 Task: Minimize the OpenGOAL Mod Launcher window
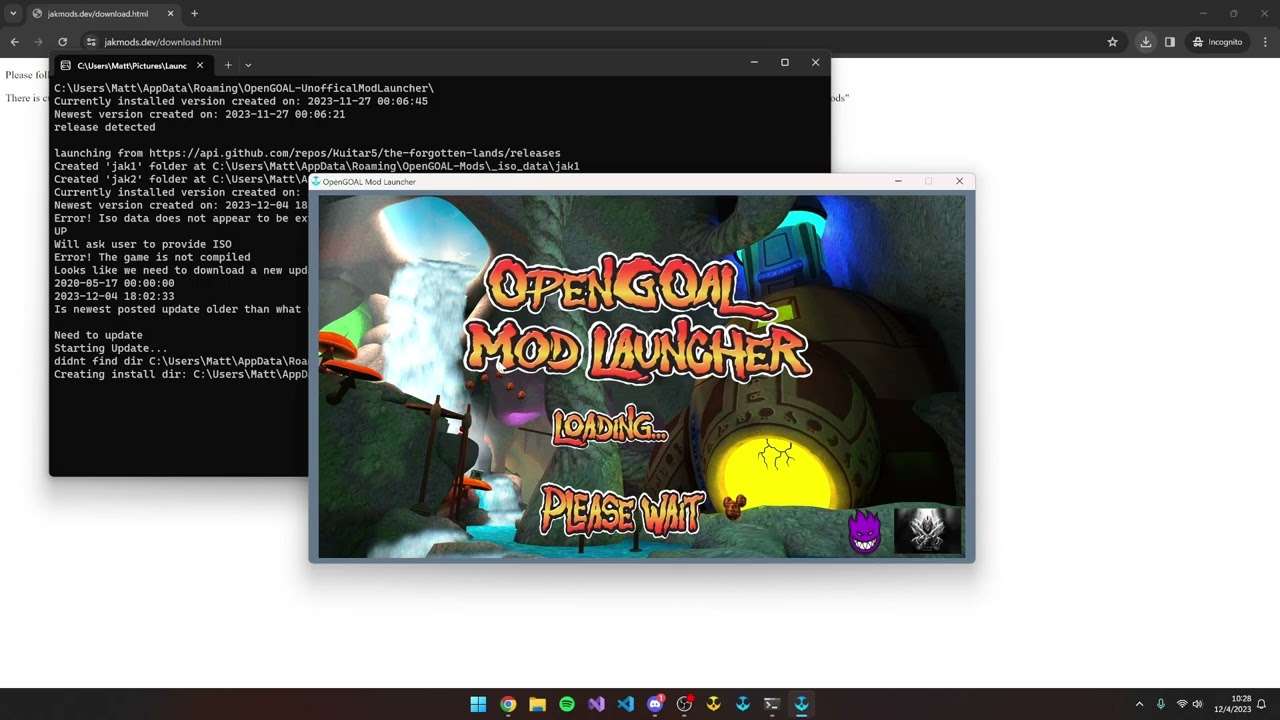click(x=898, y=181)
